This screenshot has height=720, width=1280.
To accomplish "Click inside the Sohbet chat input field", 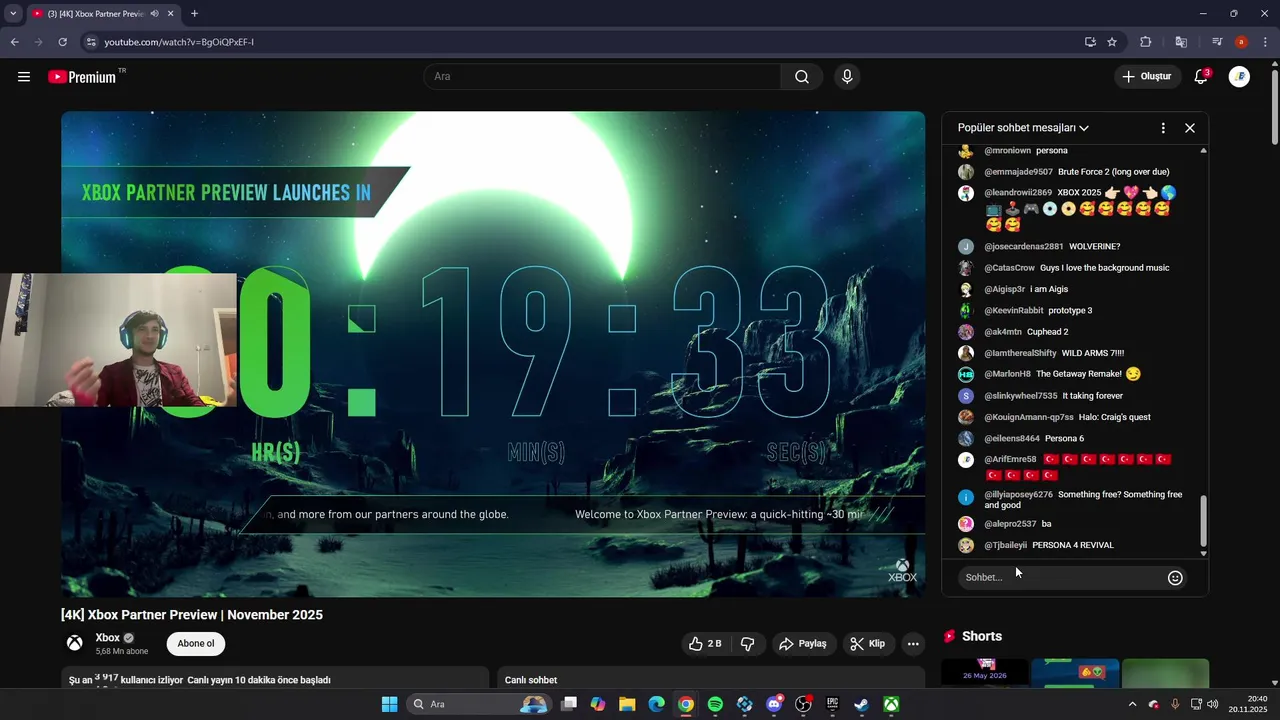I will click(1060, 577).
